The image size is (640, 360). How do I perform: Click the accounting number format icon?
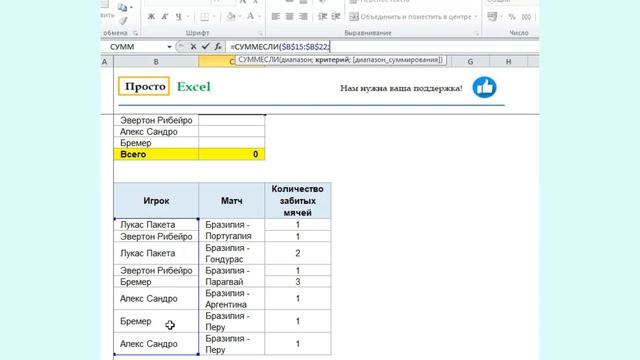pyautogui.click(x=493, y=17)
